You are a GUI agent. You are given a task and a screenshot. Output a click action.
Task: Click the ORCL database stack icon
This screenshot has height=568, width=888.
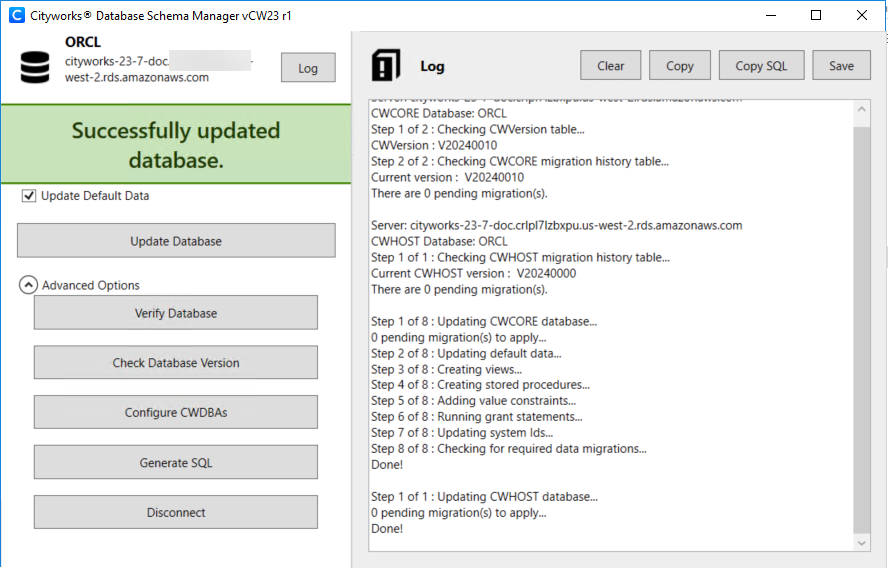tap(35, 67)
